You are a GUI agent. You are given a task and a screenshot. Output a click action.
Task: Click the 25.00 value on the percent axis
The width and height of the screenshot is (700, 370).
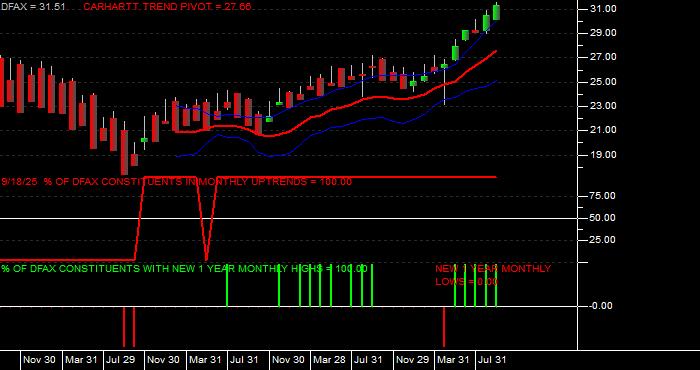coord(603,240)
